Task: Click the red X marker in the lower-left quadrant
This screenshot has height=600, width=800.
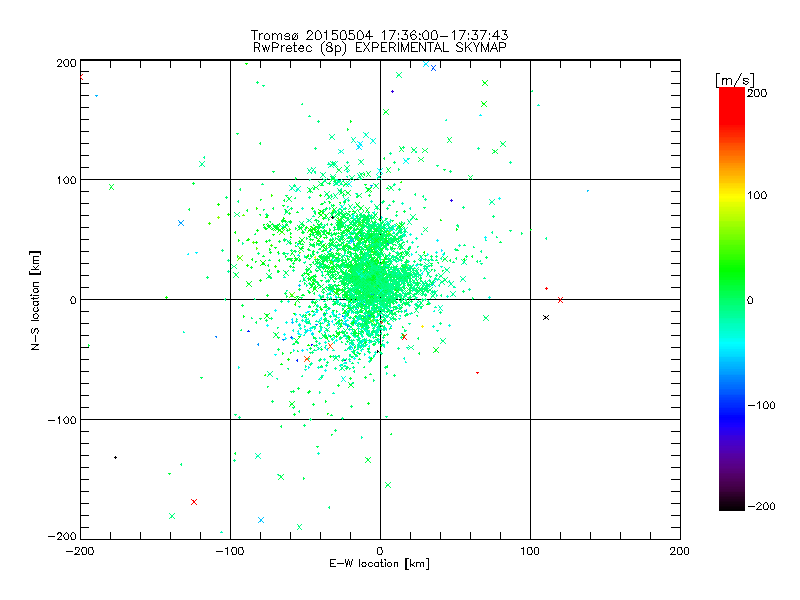Action: click(194, 502)
